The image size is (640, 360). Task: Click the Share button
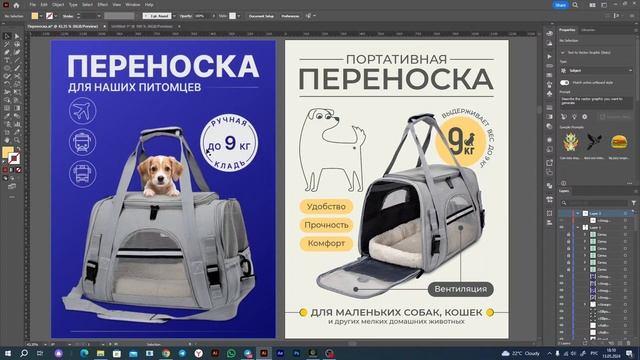click(x=560, y=5)
